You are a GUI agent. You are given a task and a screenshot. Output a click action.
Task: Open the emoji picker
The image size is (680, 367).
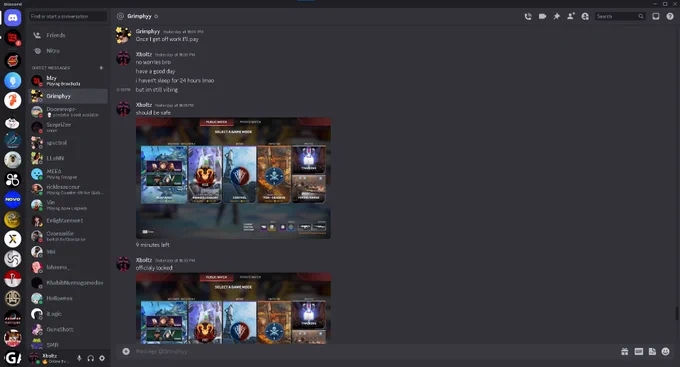(x=666, y=351)
